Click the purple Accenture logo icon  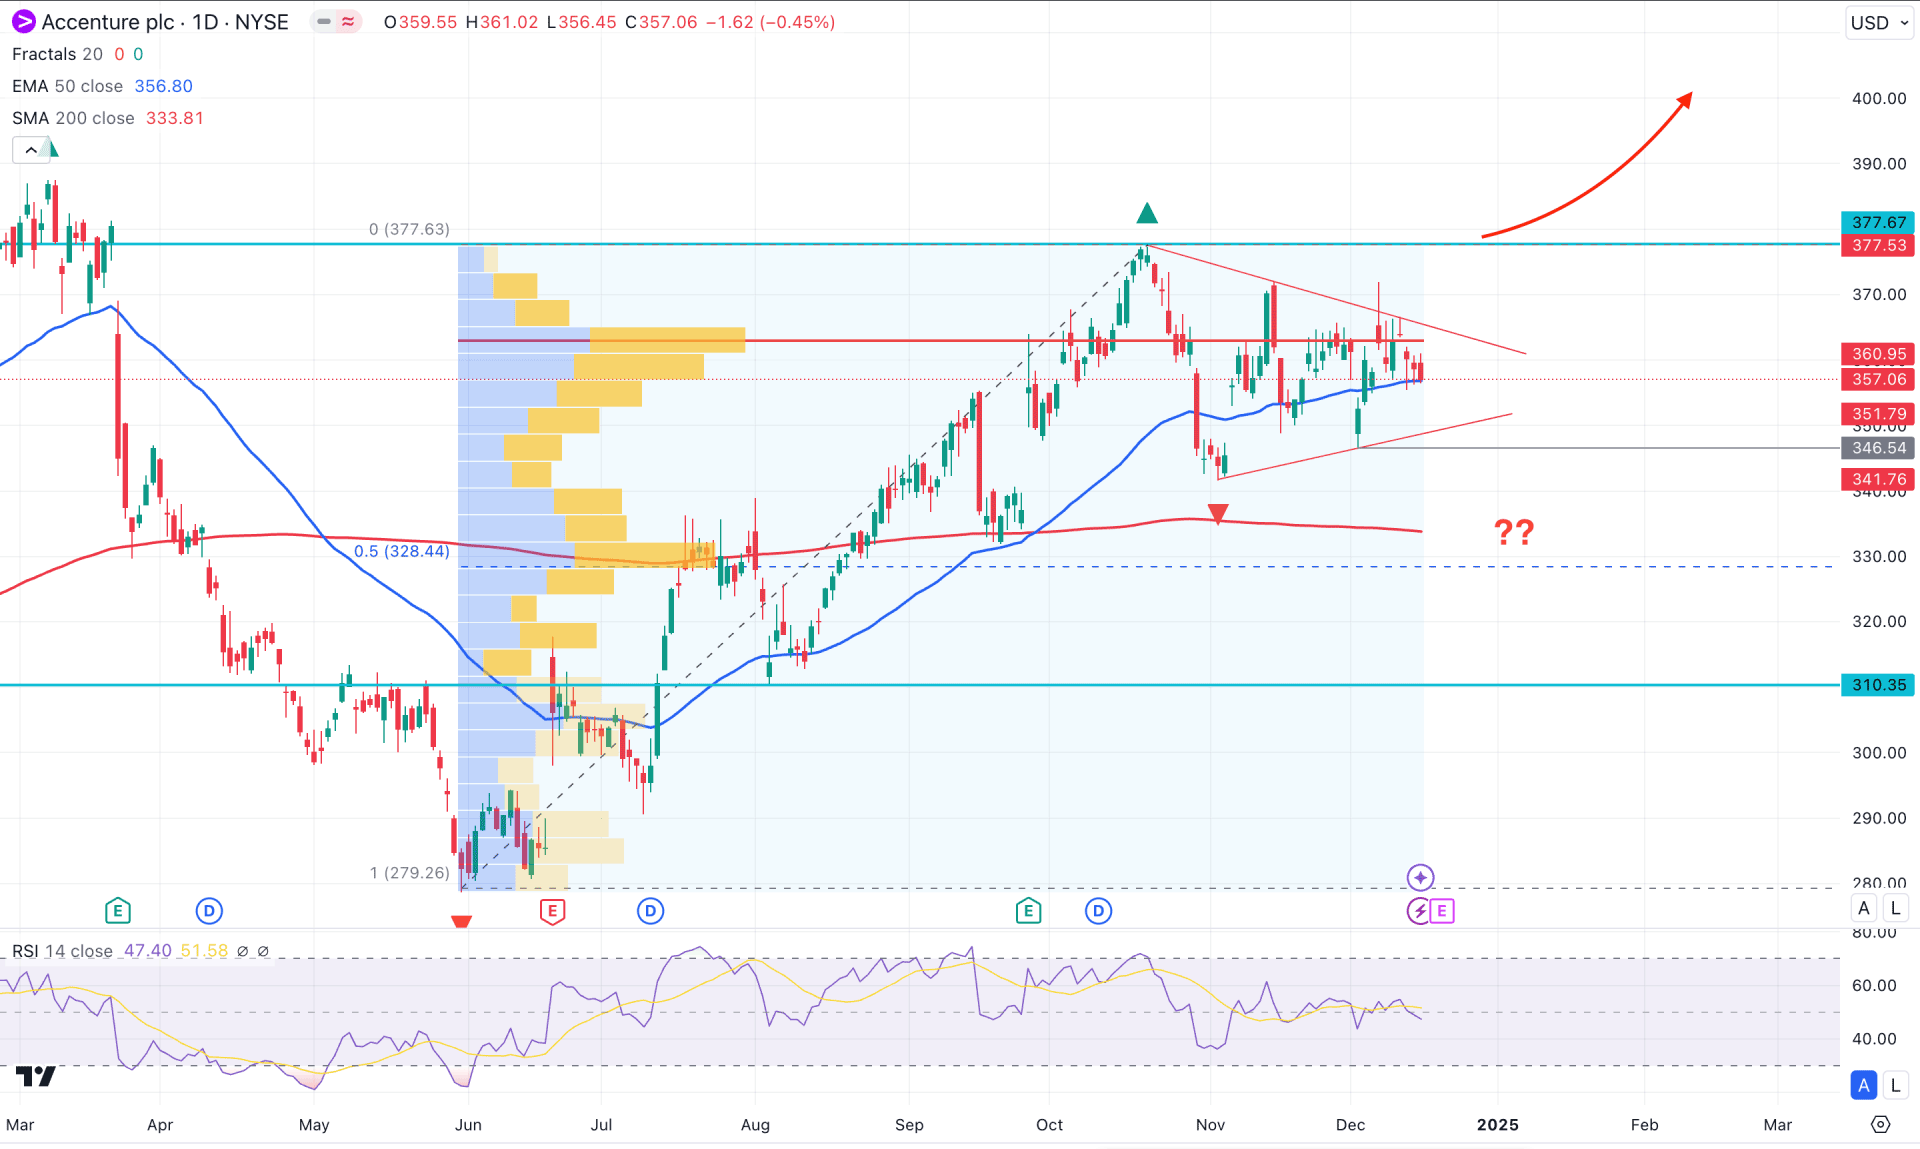click(22, 22)
